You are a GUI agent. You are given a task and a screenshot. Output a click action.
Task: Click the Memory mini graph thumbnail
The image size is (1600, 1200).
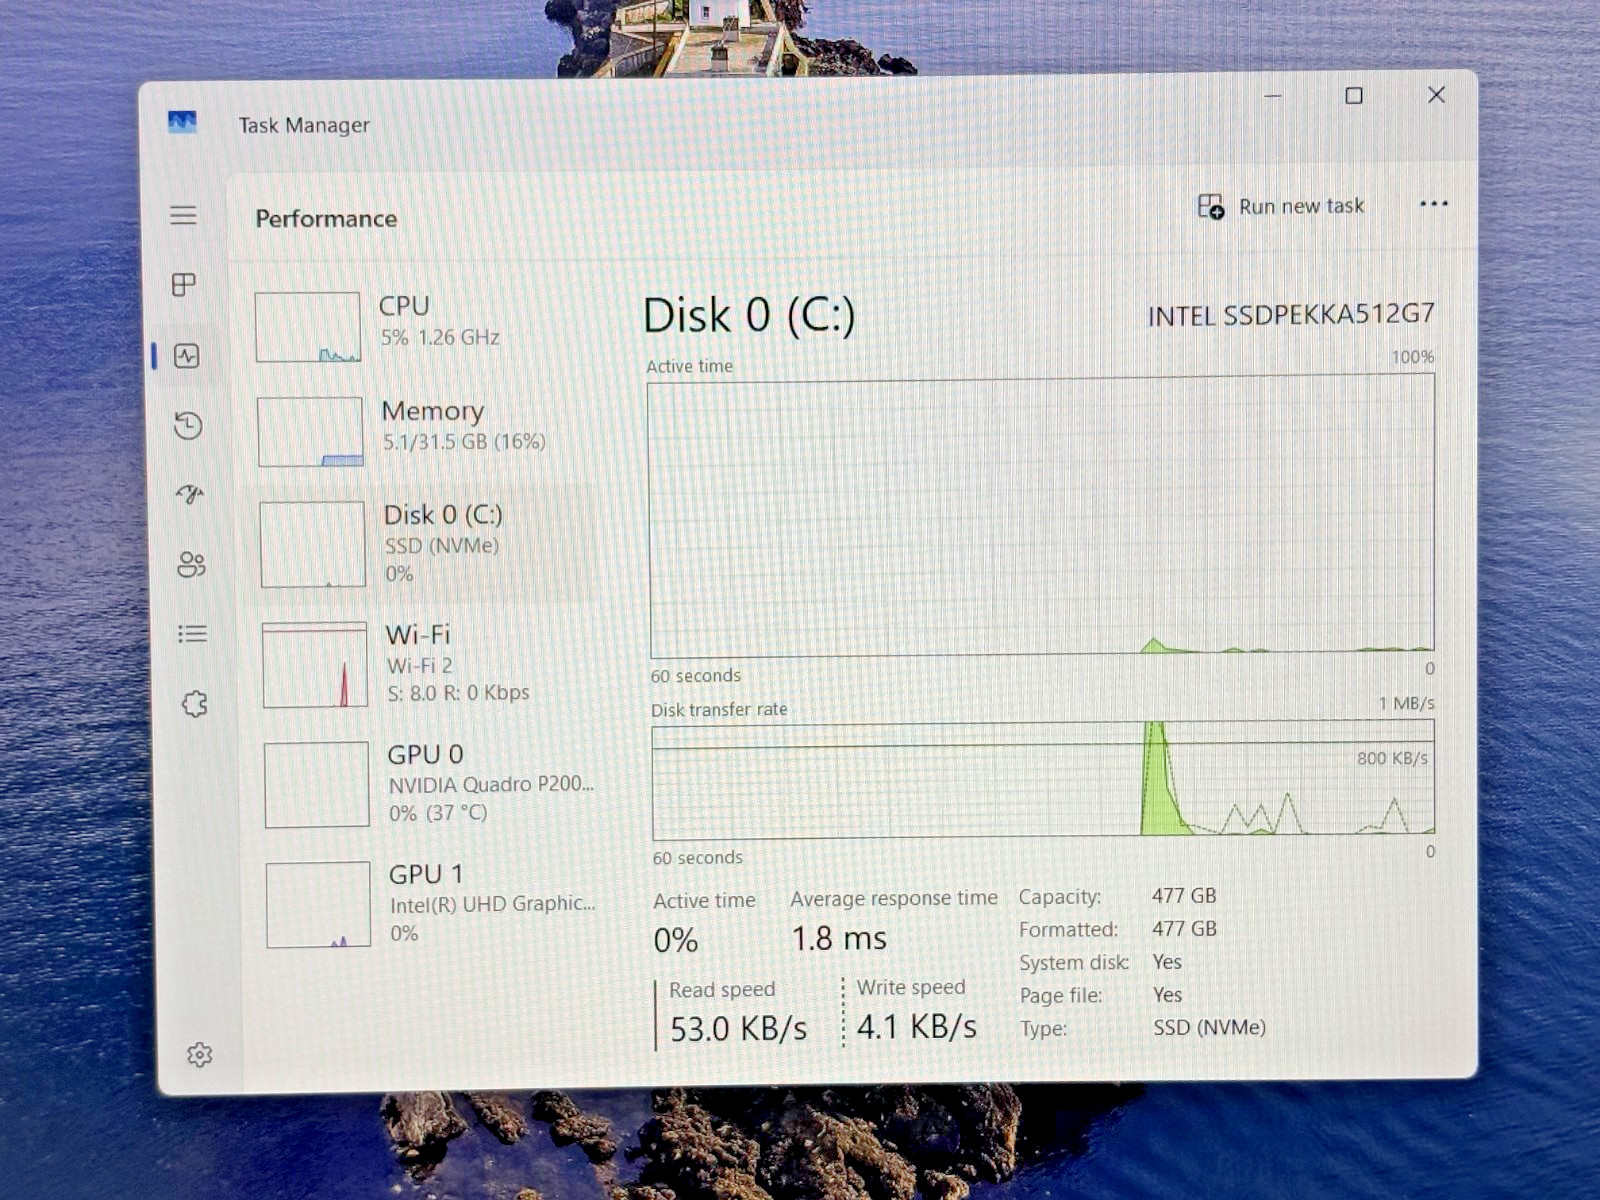click(x=310, y=432)
